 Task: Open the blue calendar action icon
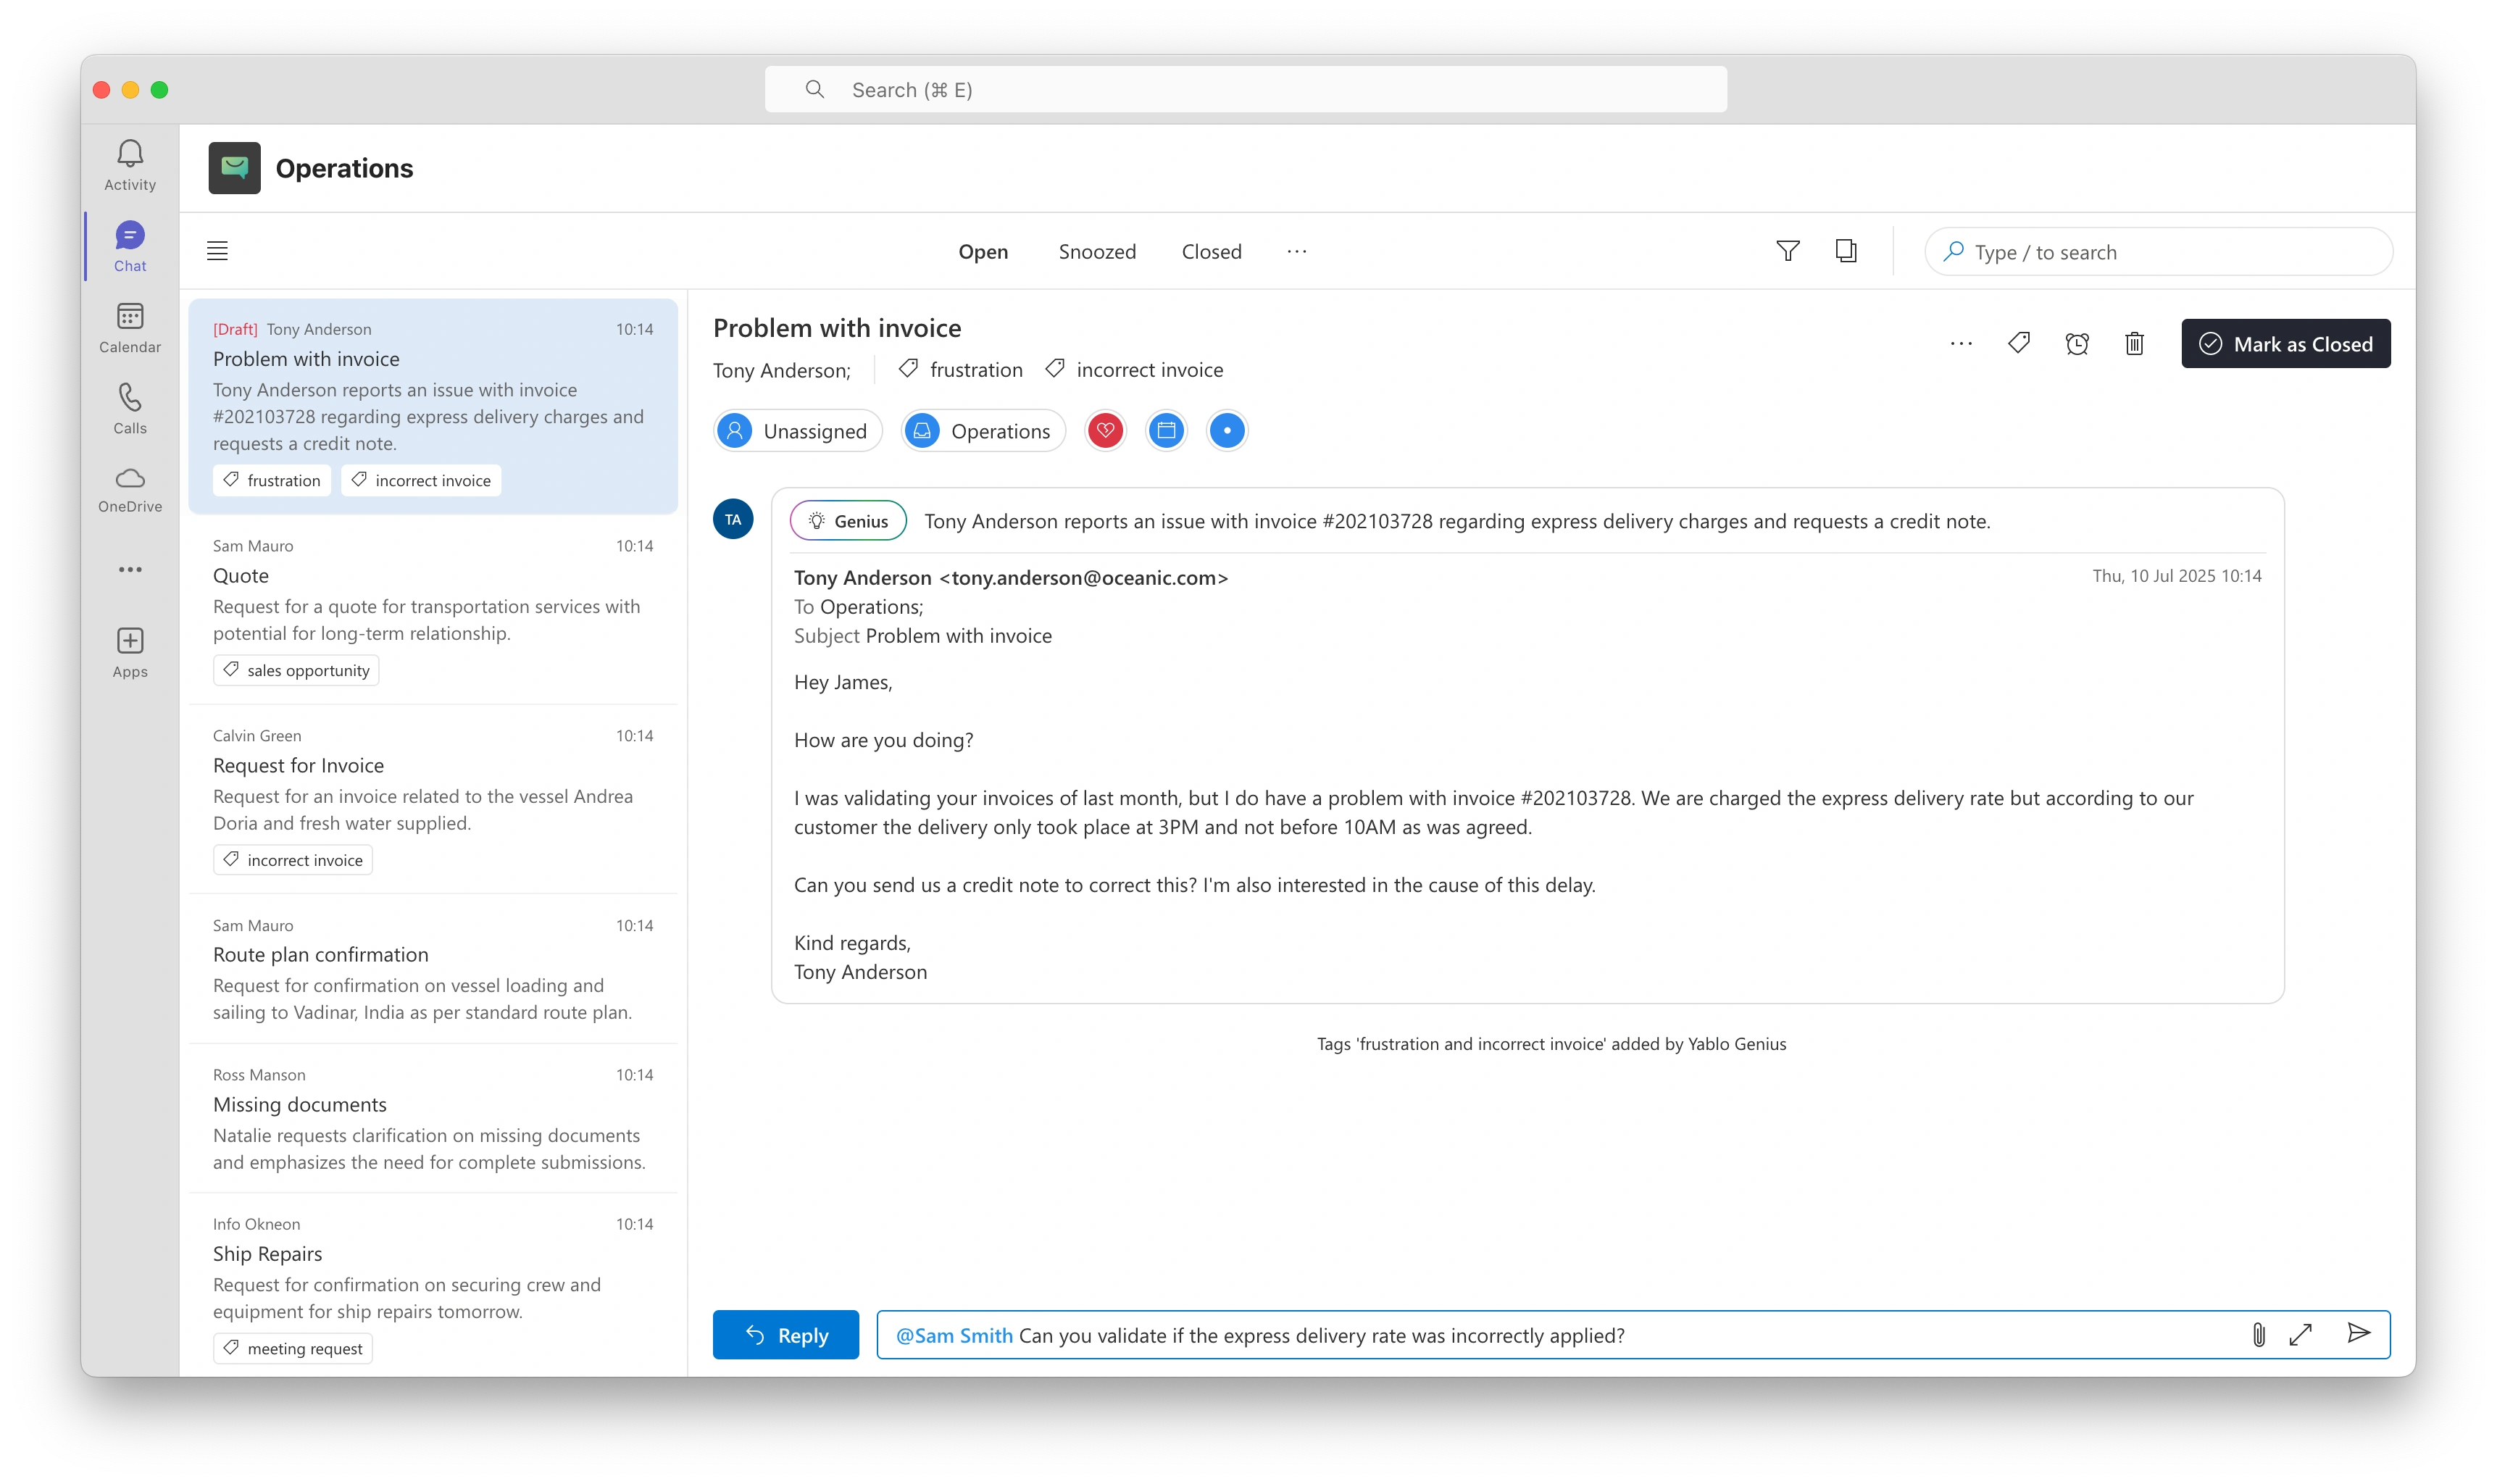pos(1166,431)
